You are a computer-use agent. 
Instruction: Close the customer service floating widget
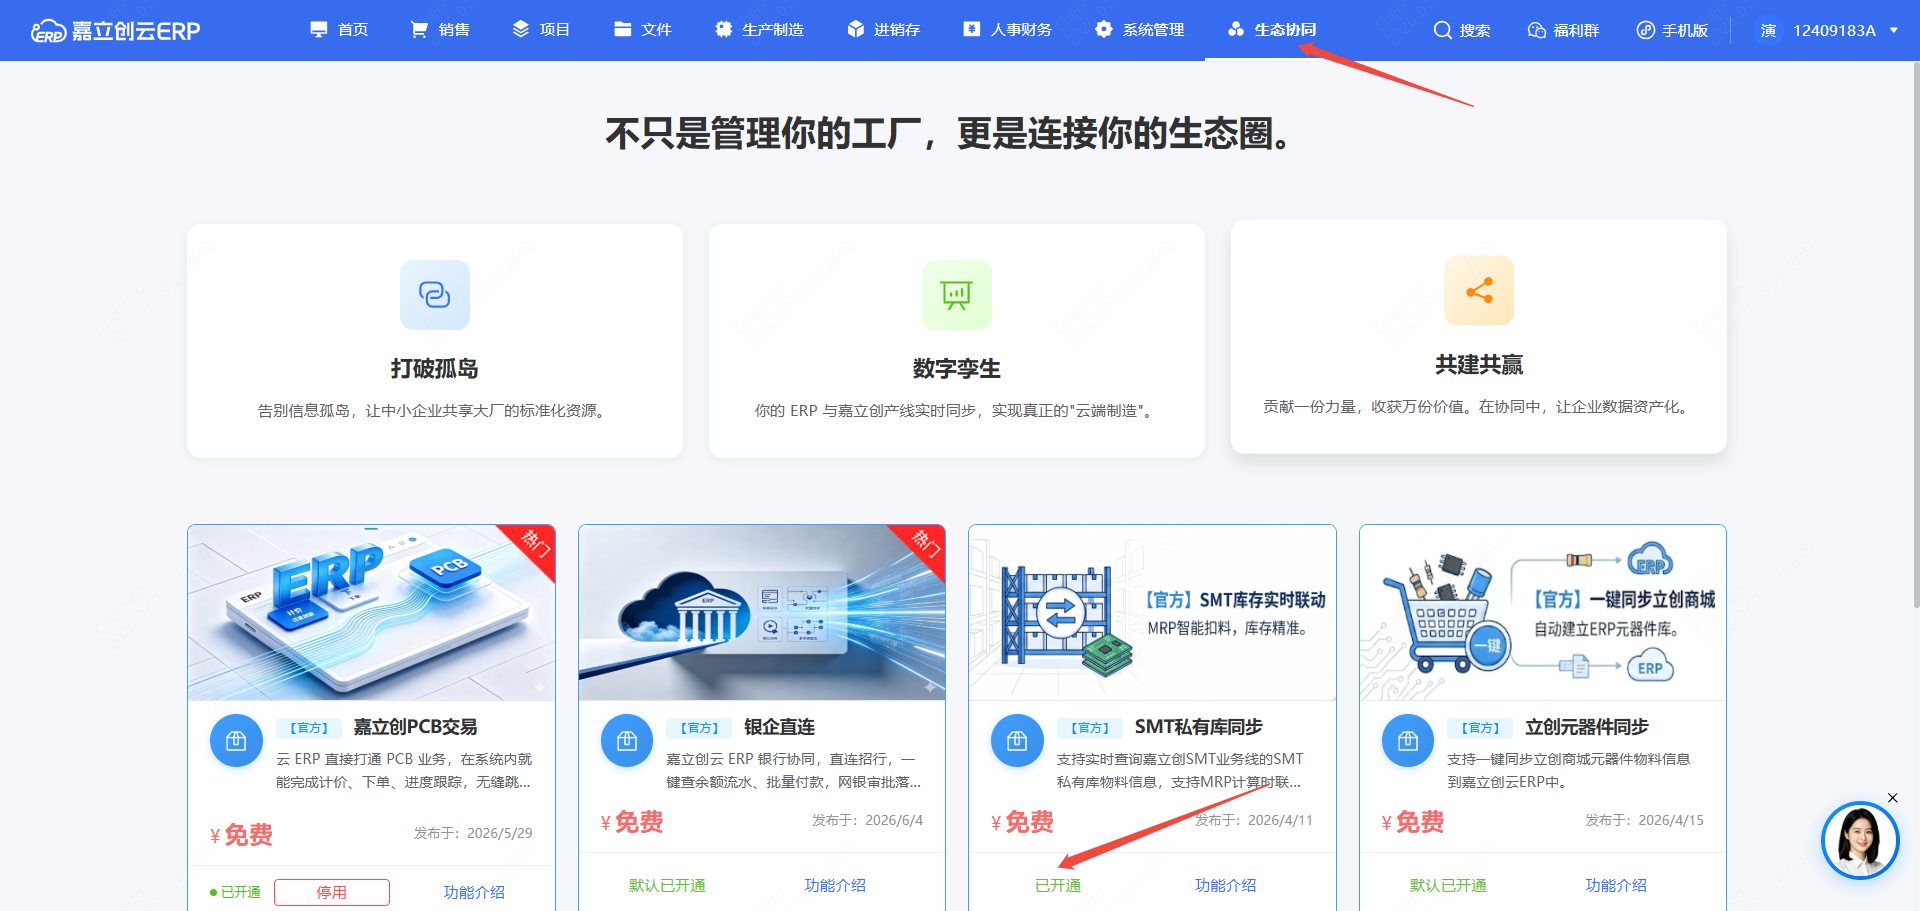(x=1892, y=798)
